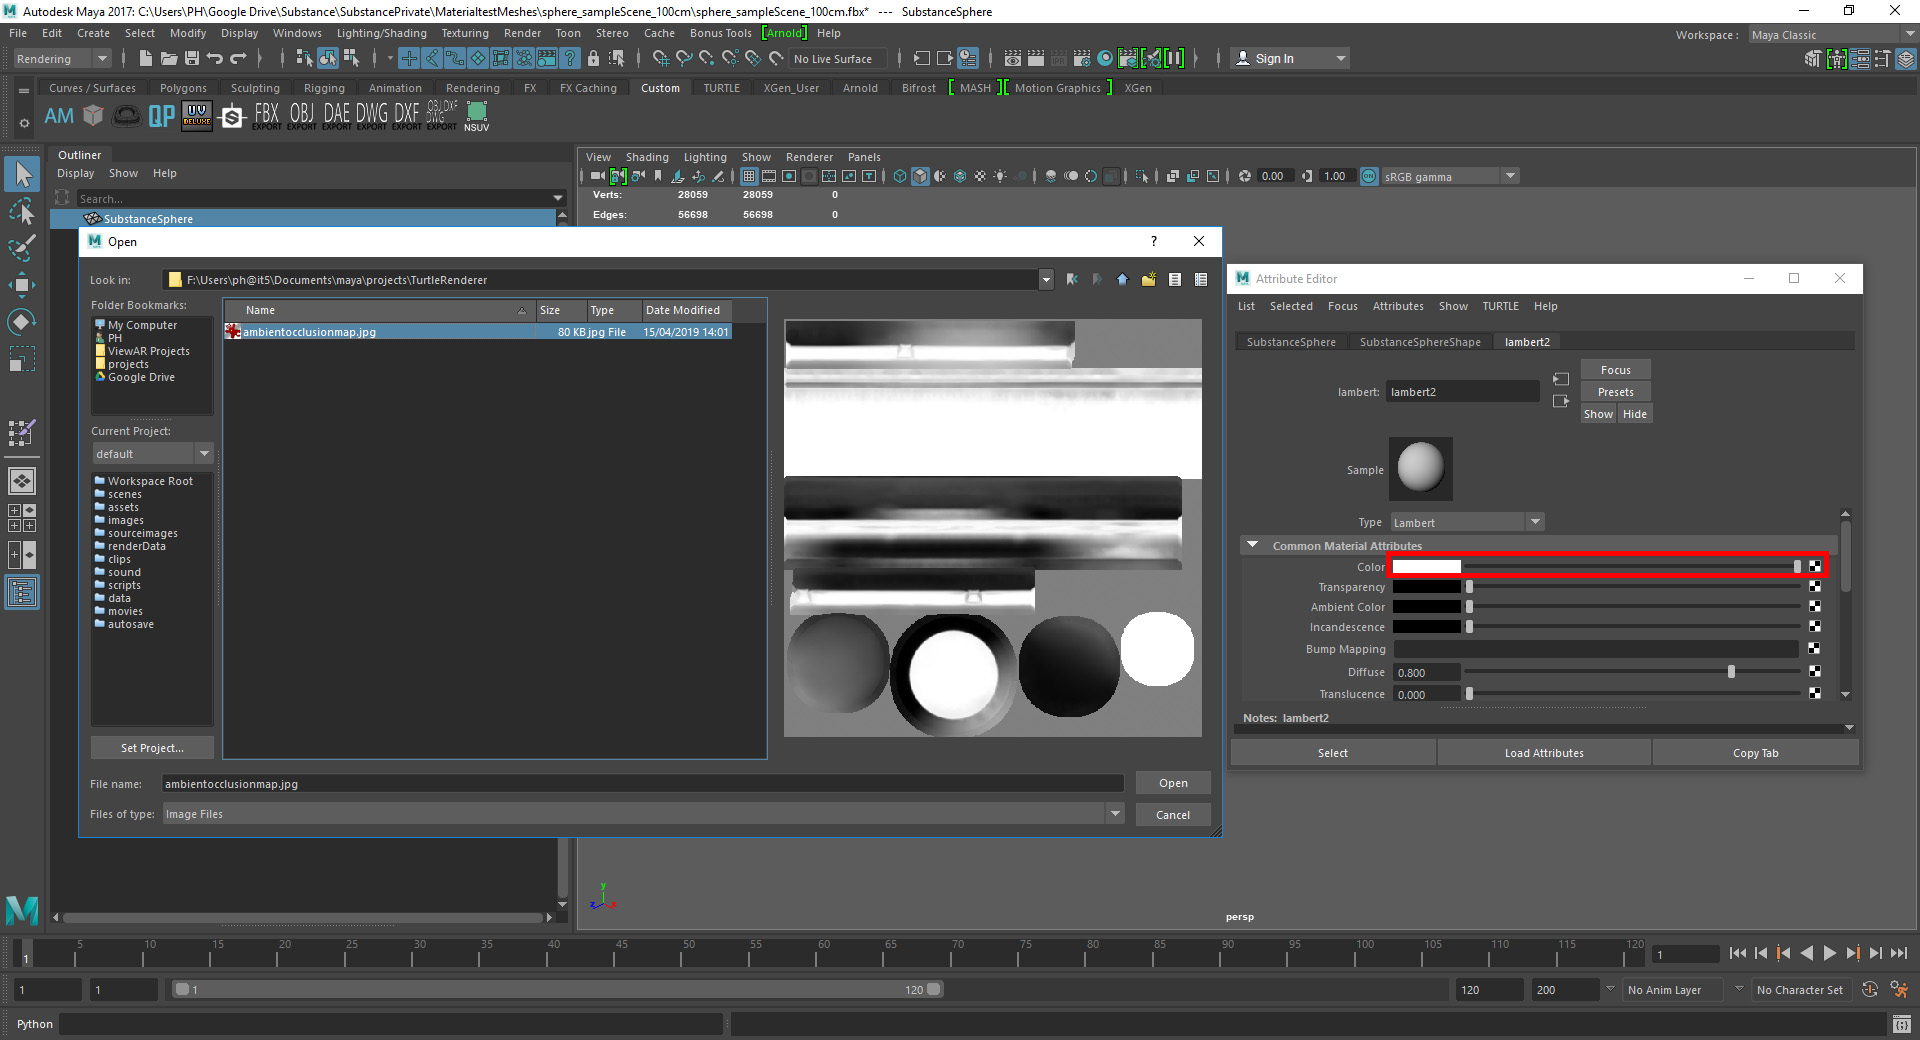Click the FBX Export shelf icon
1920x1040 pixels.
pyautogui.click(x=267, y=116)
